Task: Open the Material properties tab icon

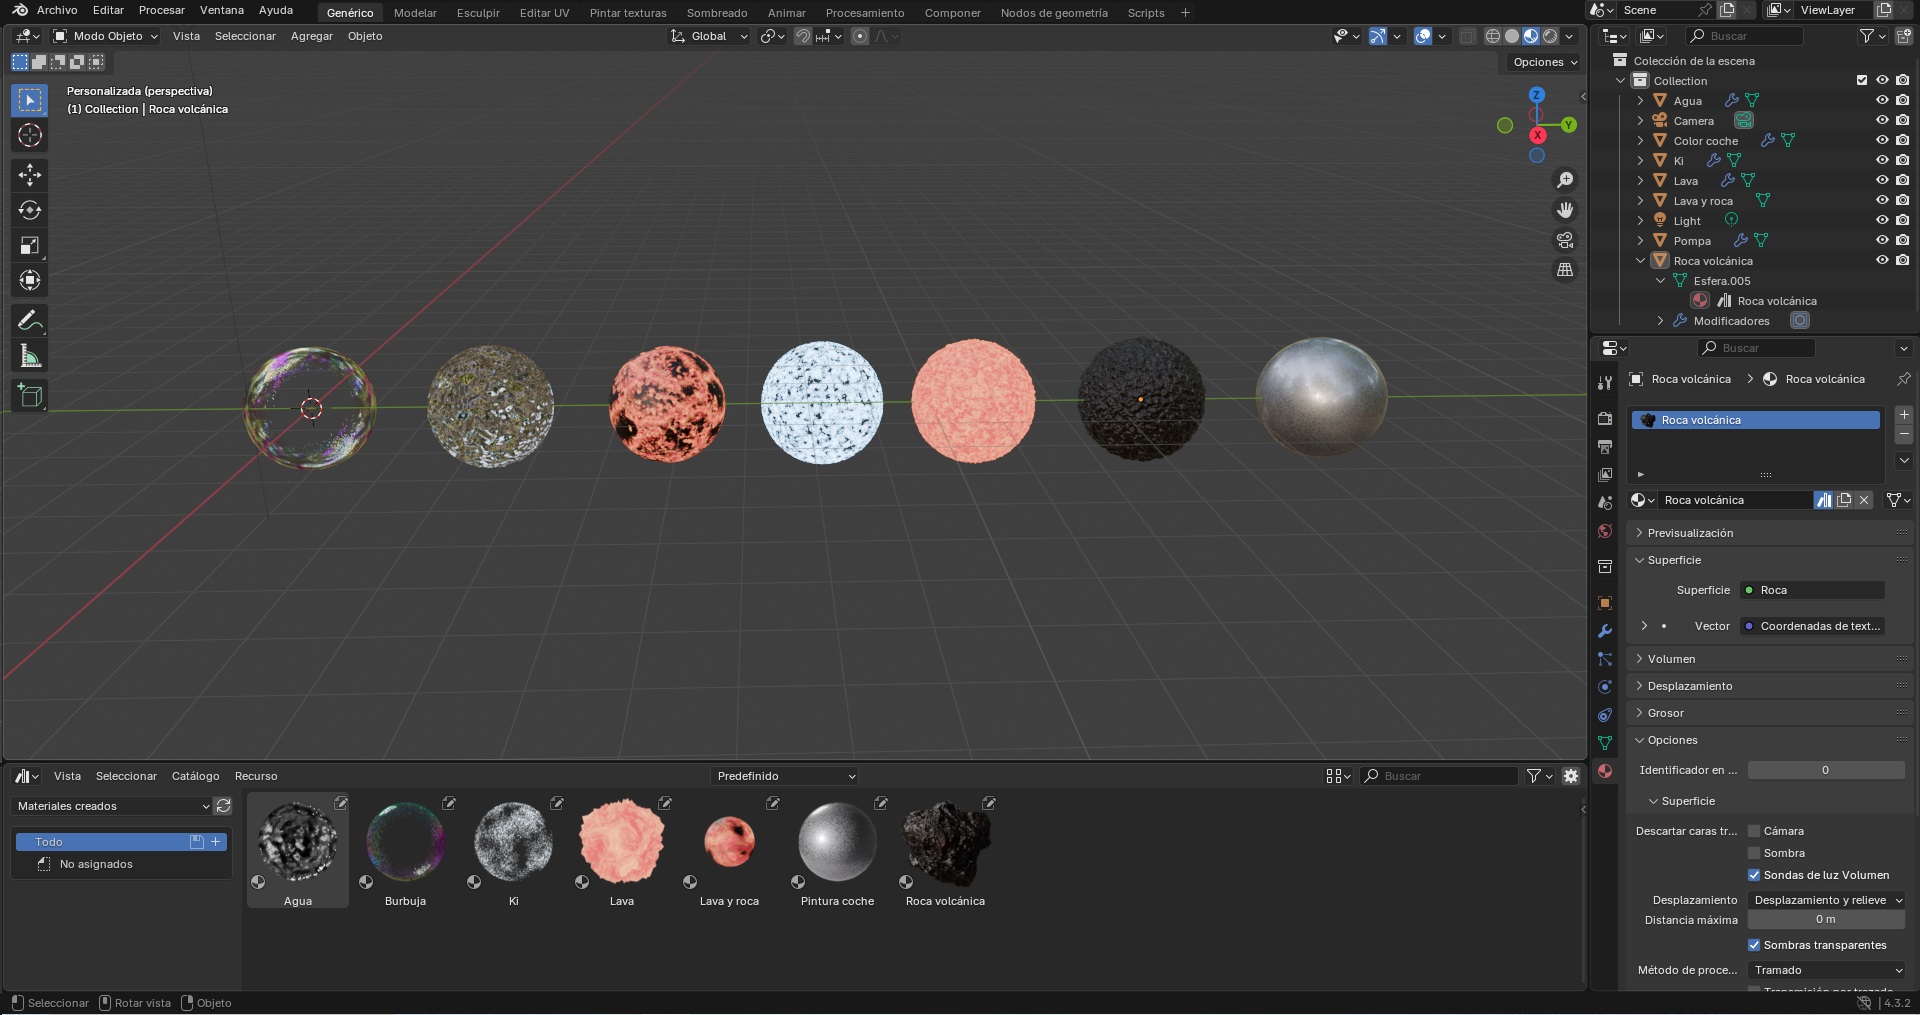Action: click(x=1605, y=771)
